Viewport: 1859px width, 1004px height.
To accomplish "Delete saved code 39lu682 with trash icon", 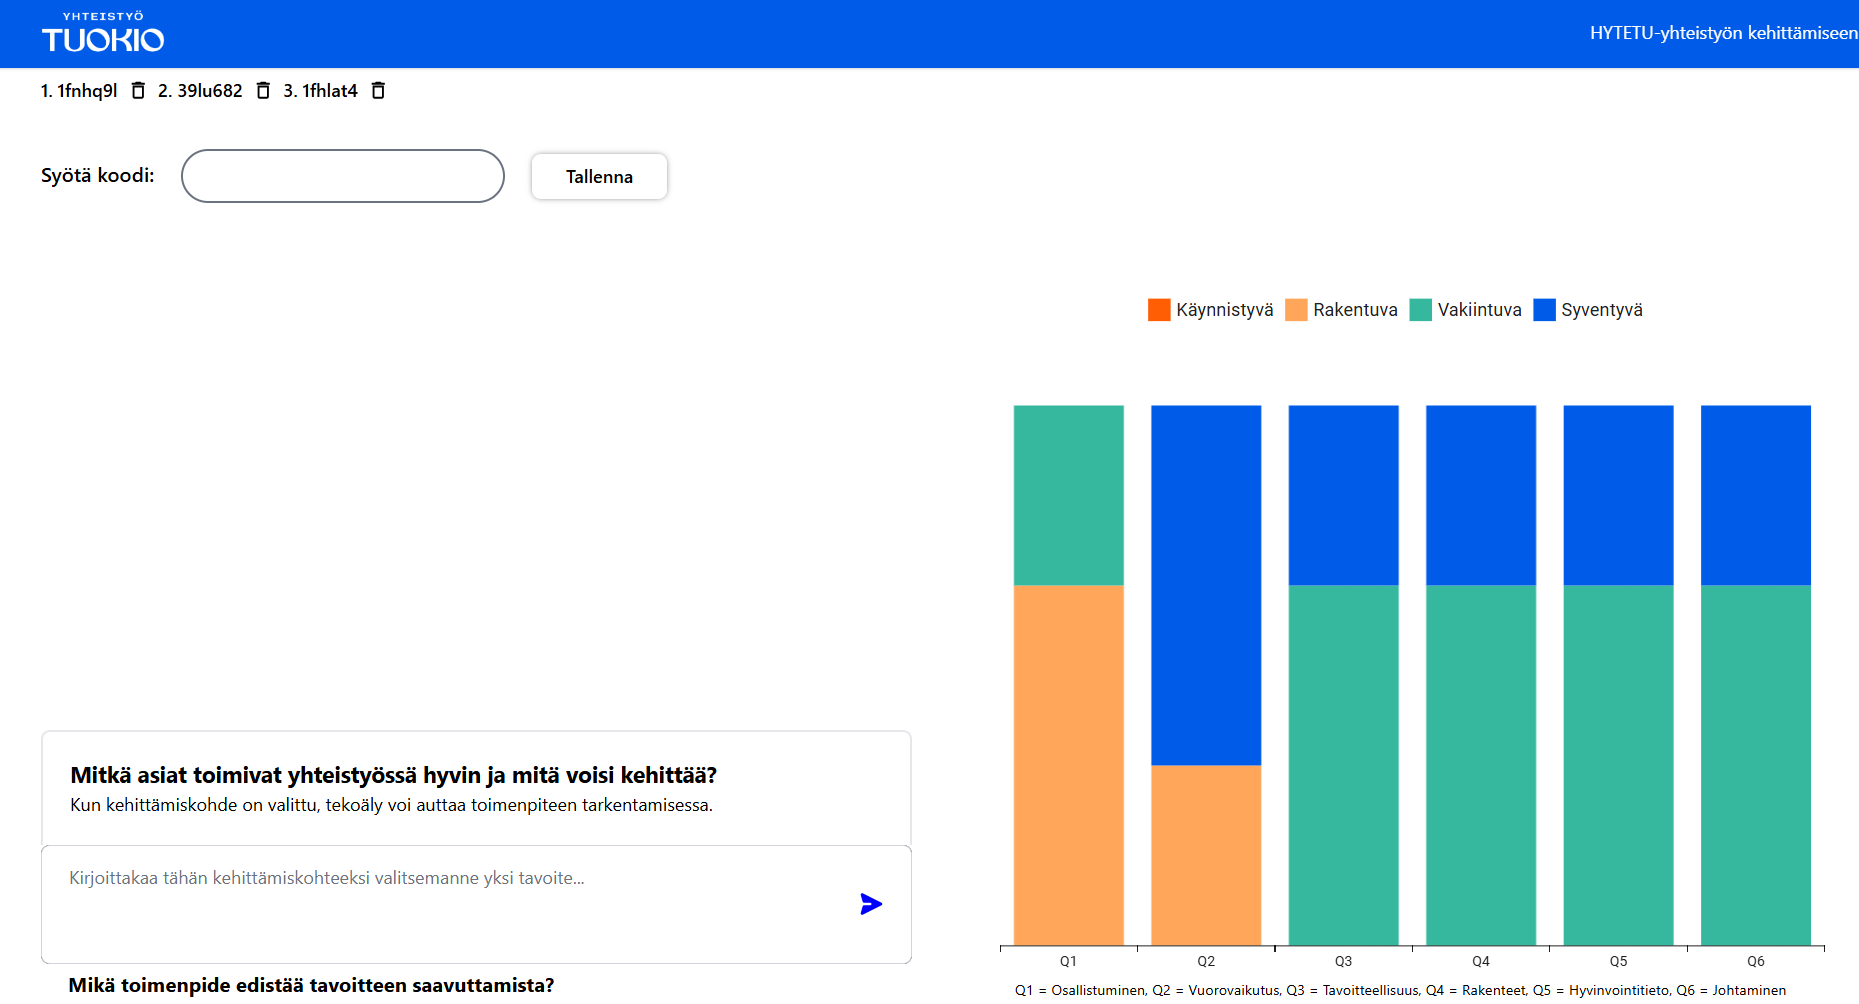I will pyautogui.click(x=263, y=91).
